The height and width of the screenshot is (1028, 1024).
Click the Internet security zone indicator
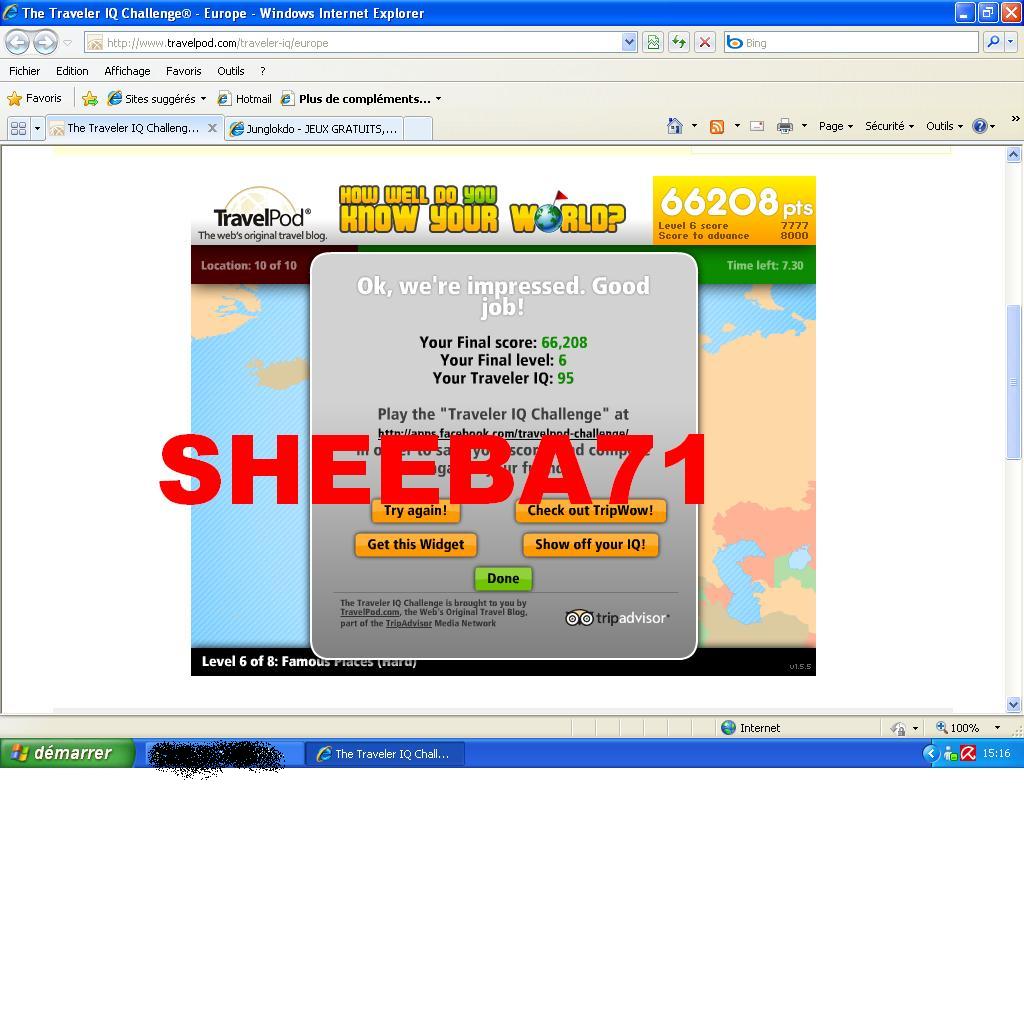(751, 728)
